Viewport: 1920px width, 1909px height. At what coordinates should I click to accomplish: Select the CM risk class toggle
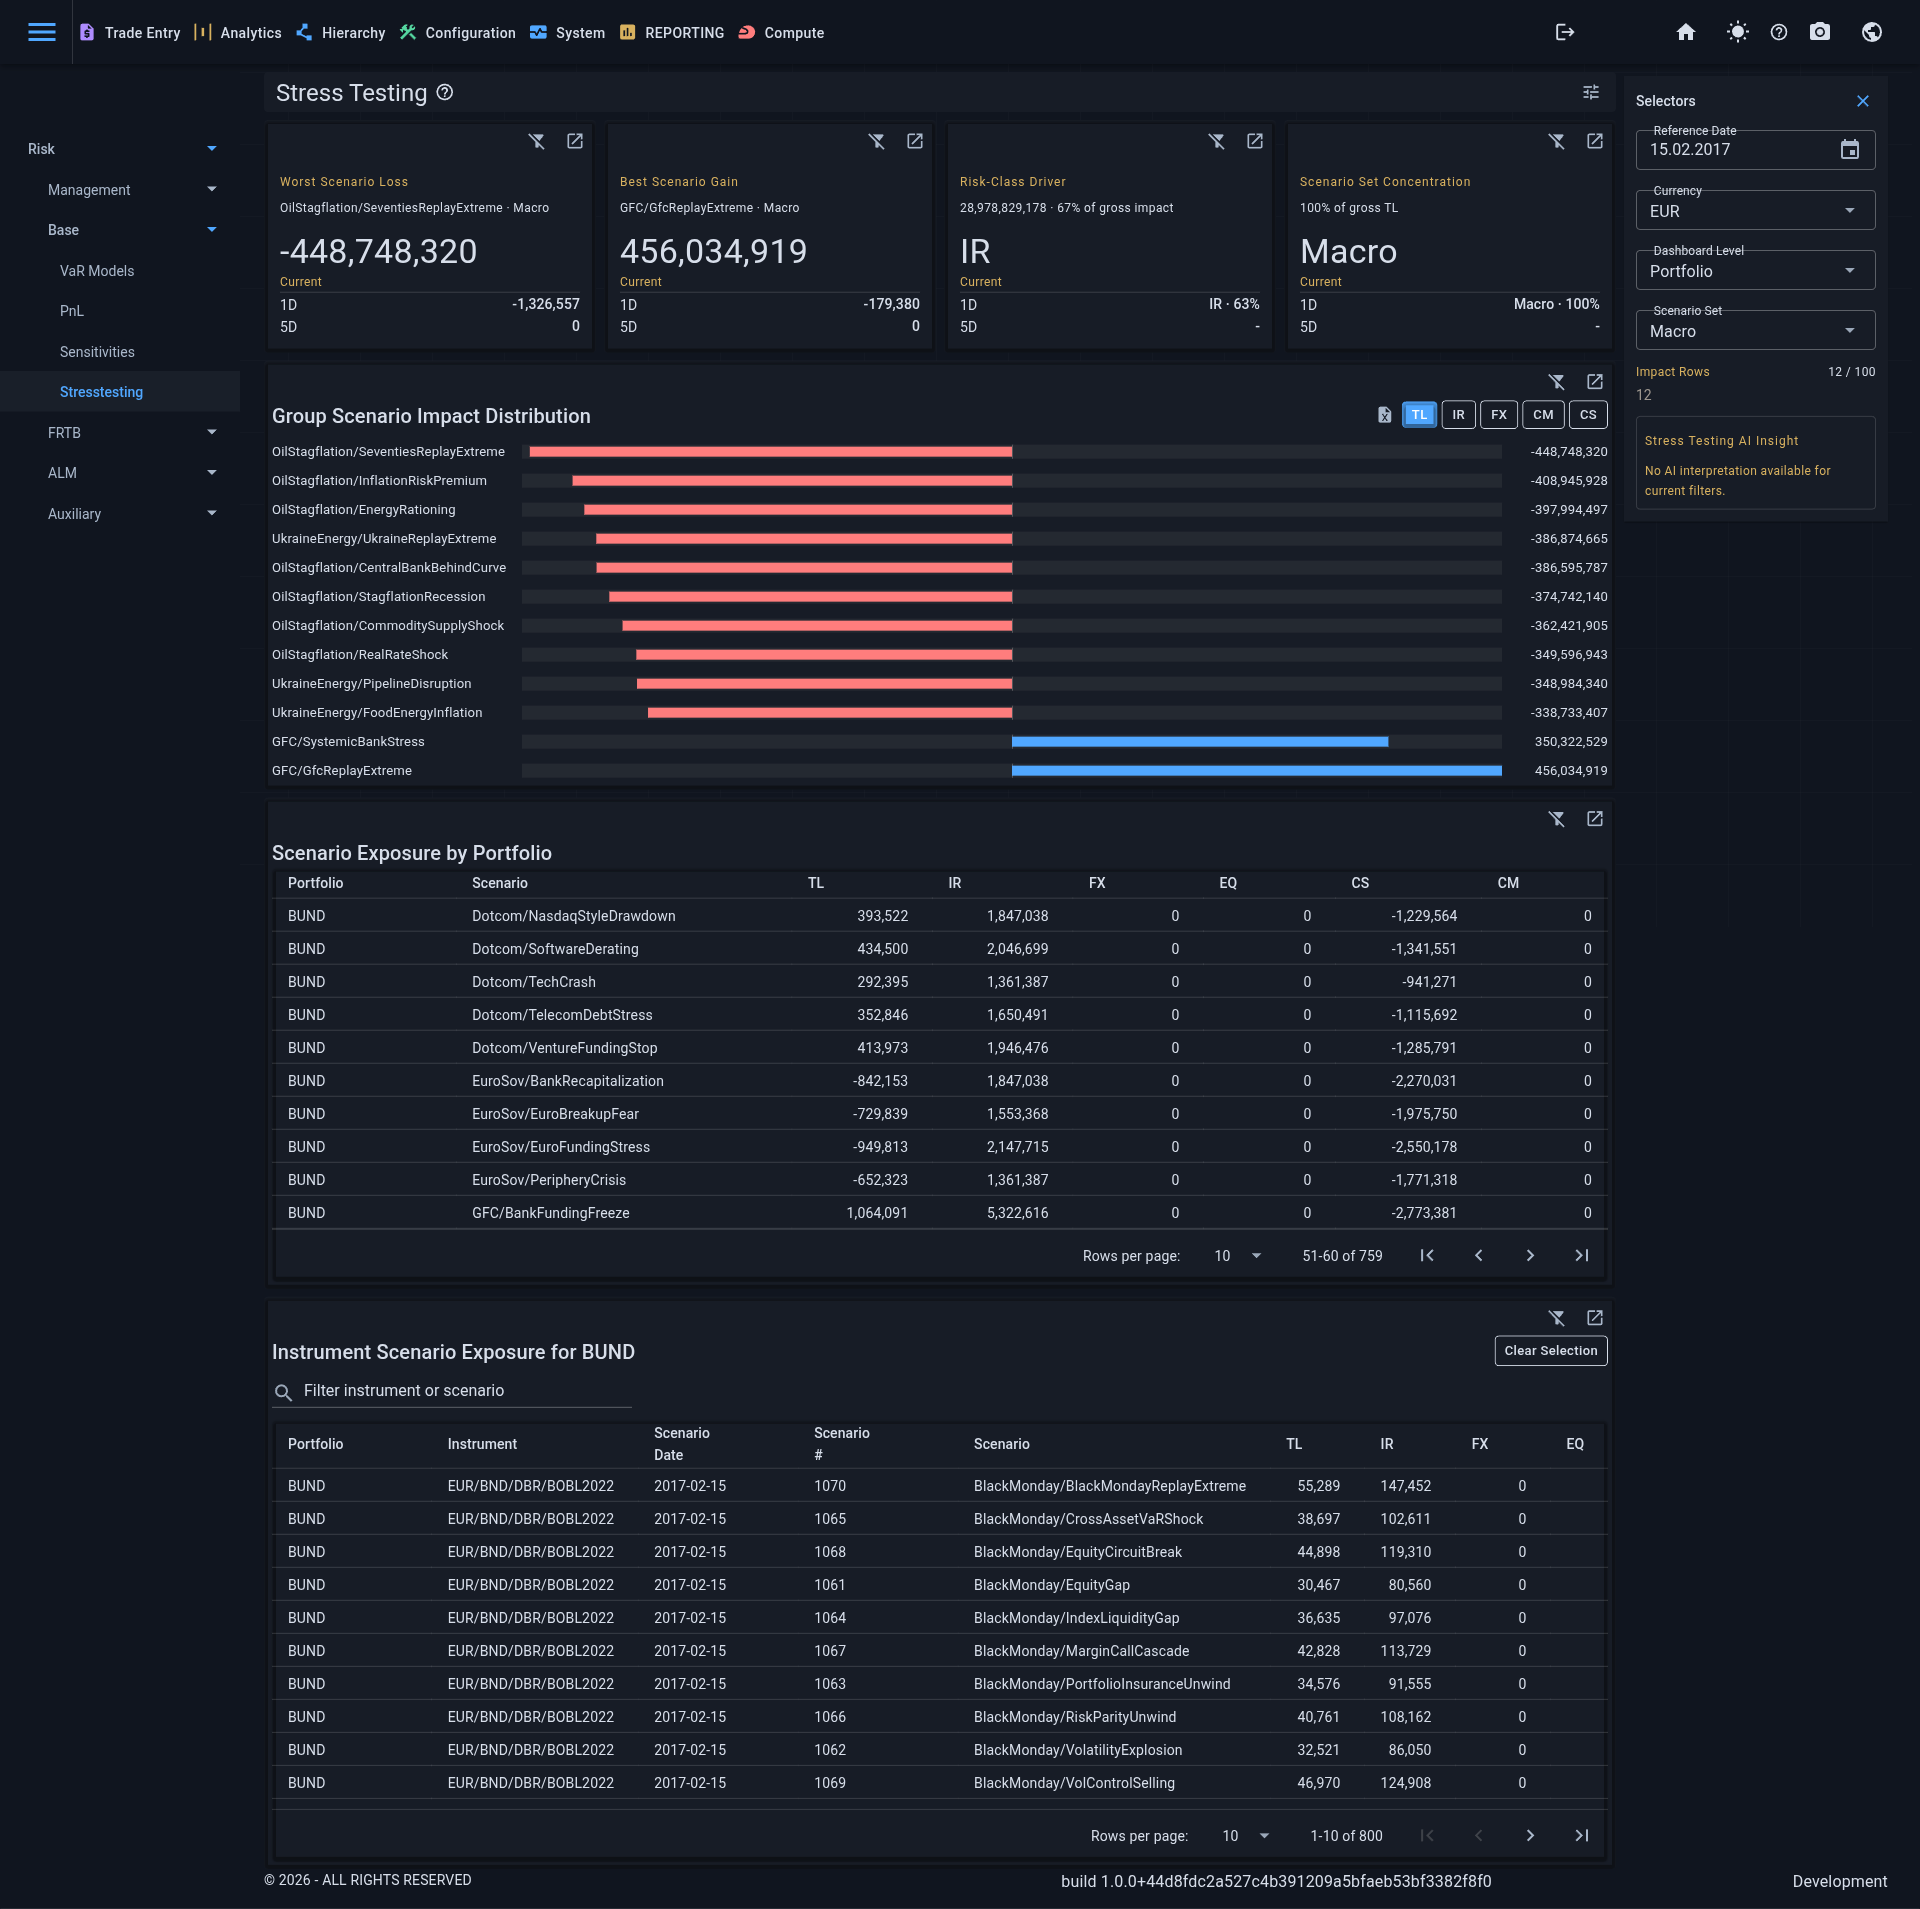pyautogui.click(x=1543, y=415)
